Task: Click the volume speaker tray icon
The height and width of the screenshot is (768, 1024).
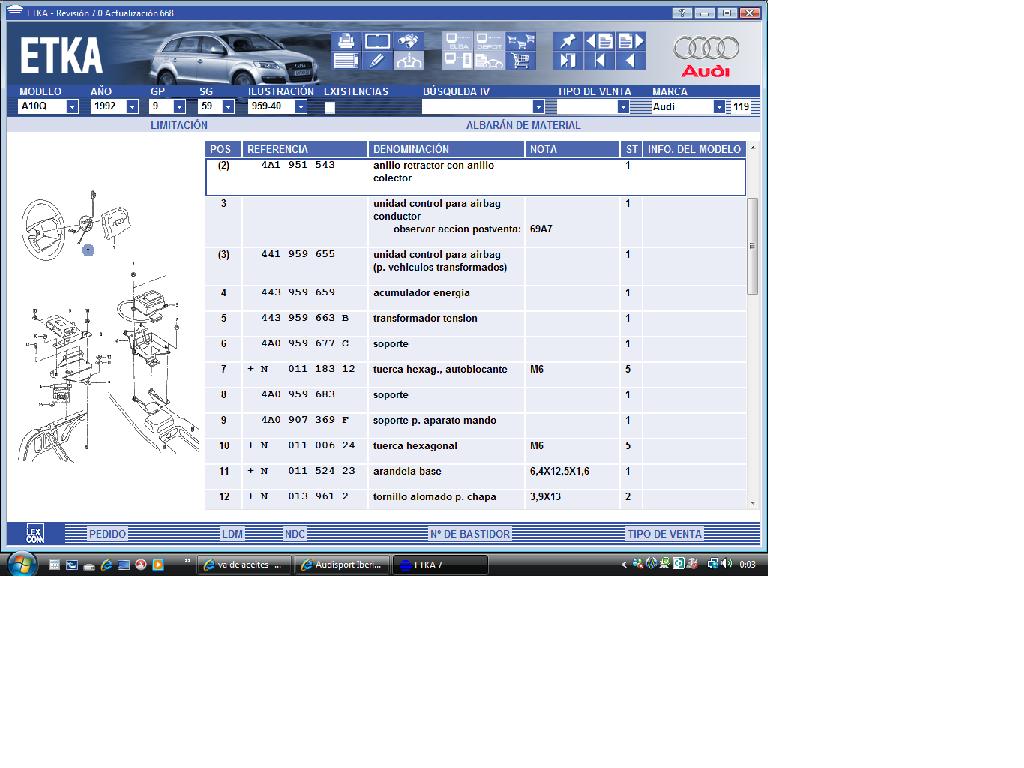Action: point(728,564)
